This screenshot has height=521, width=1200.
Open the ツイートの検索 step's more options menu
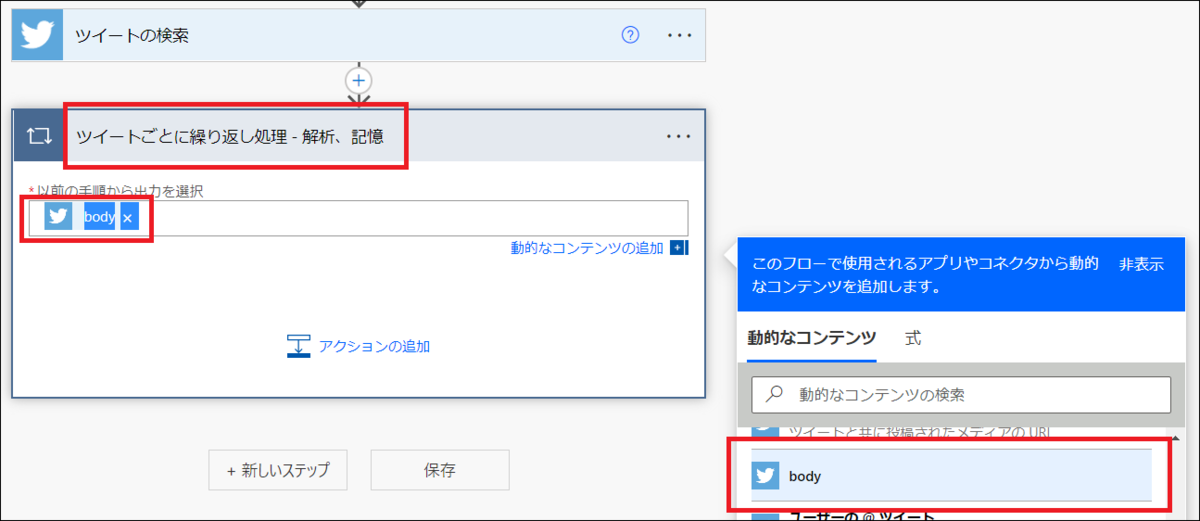679,35
